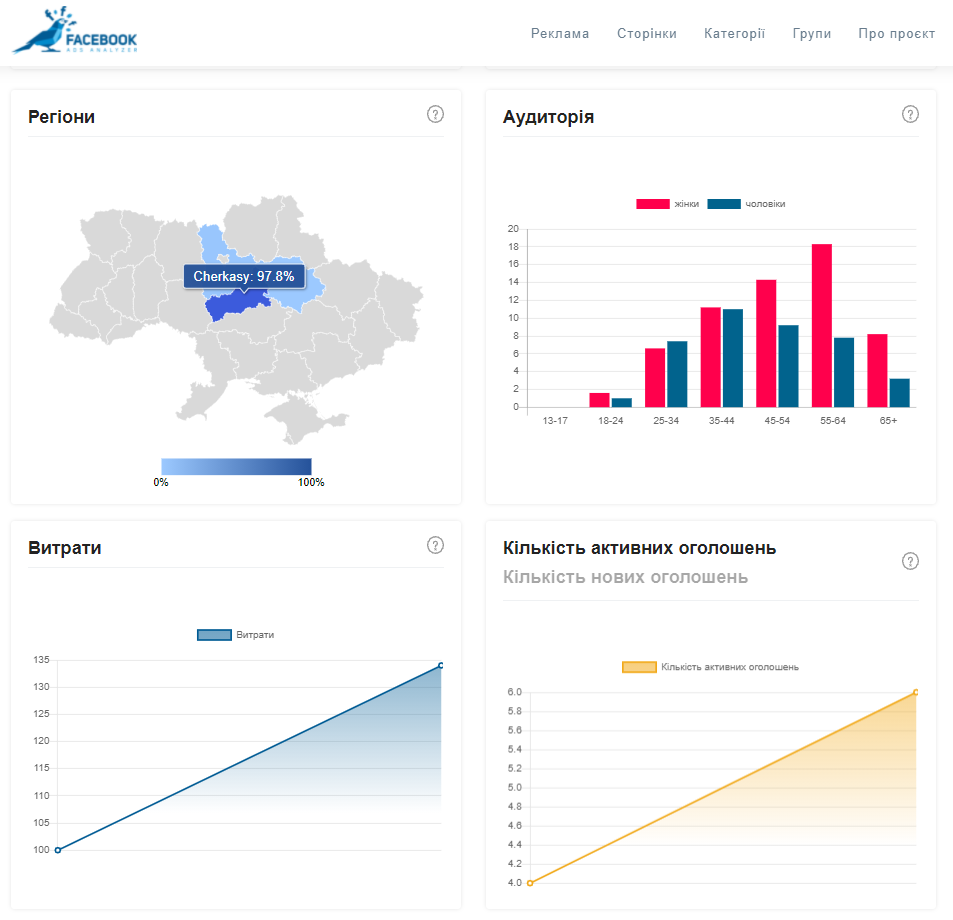
Task: Open help icon for Витрати panel
Action: click(435, 545)
